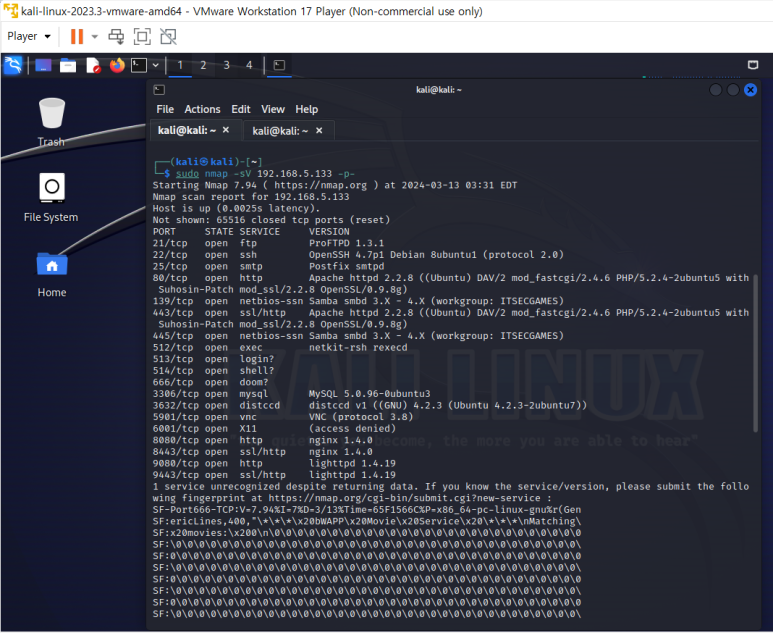
Task: Click the '9443/tcp' port entry
Action: pos(176,475)
